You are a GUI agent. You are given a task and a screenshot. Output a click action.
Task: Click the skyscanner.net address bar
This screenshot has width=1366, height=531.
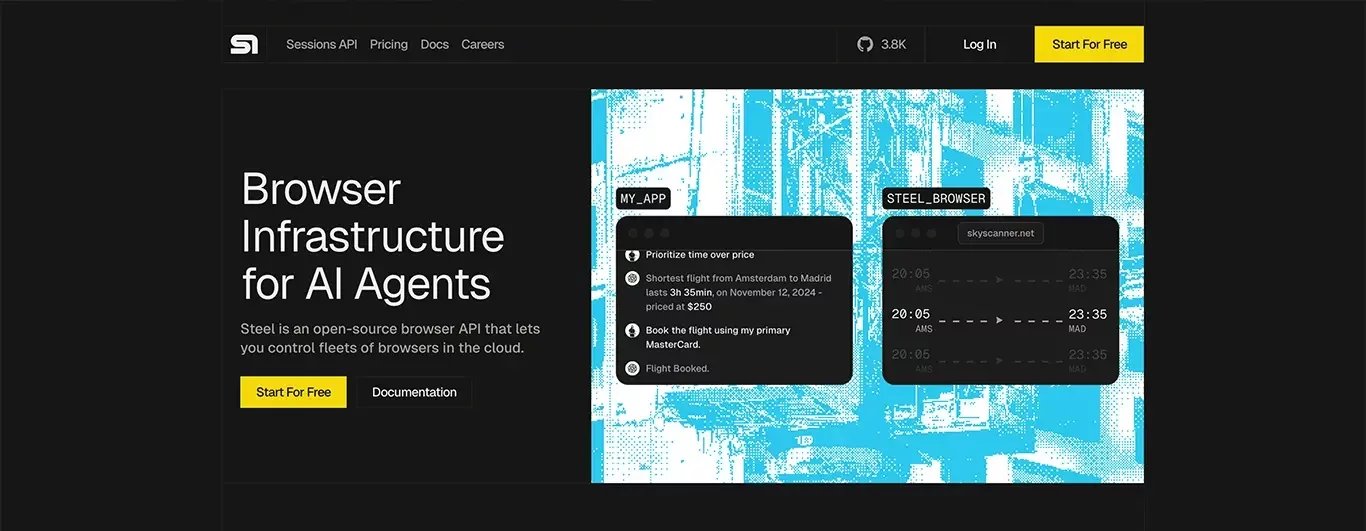tap(1000, 233)
